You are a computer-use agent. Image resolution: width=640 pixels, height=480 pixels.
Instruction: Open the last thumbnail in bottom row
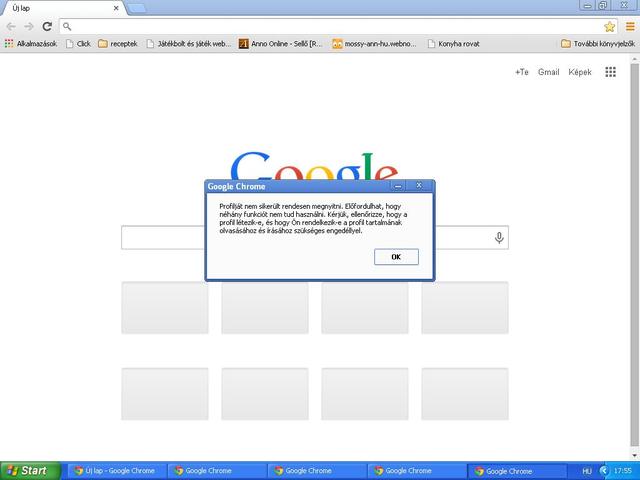pyautogui.click(x=465, y=394)
